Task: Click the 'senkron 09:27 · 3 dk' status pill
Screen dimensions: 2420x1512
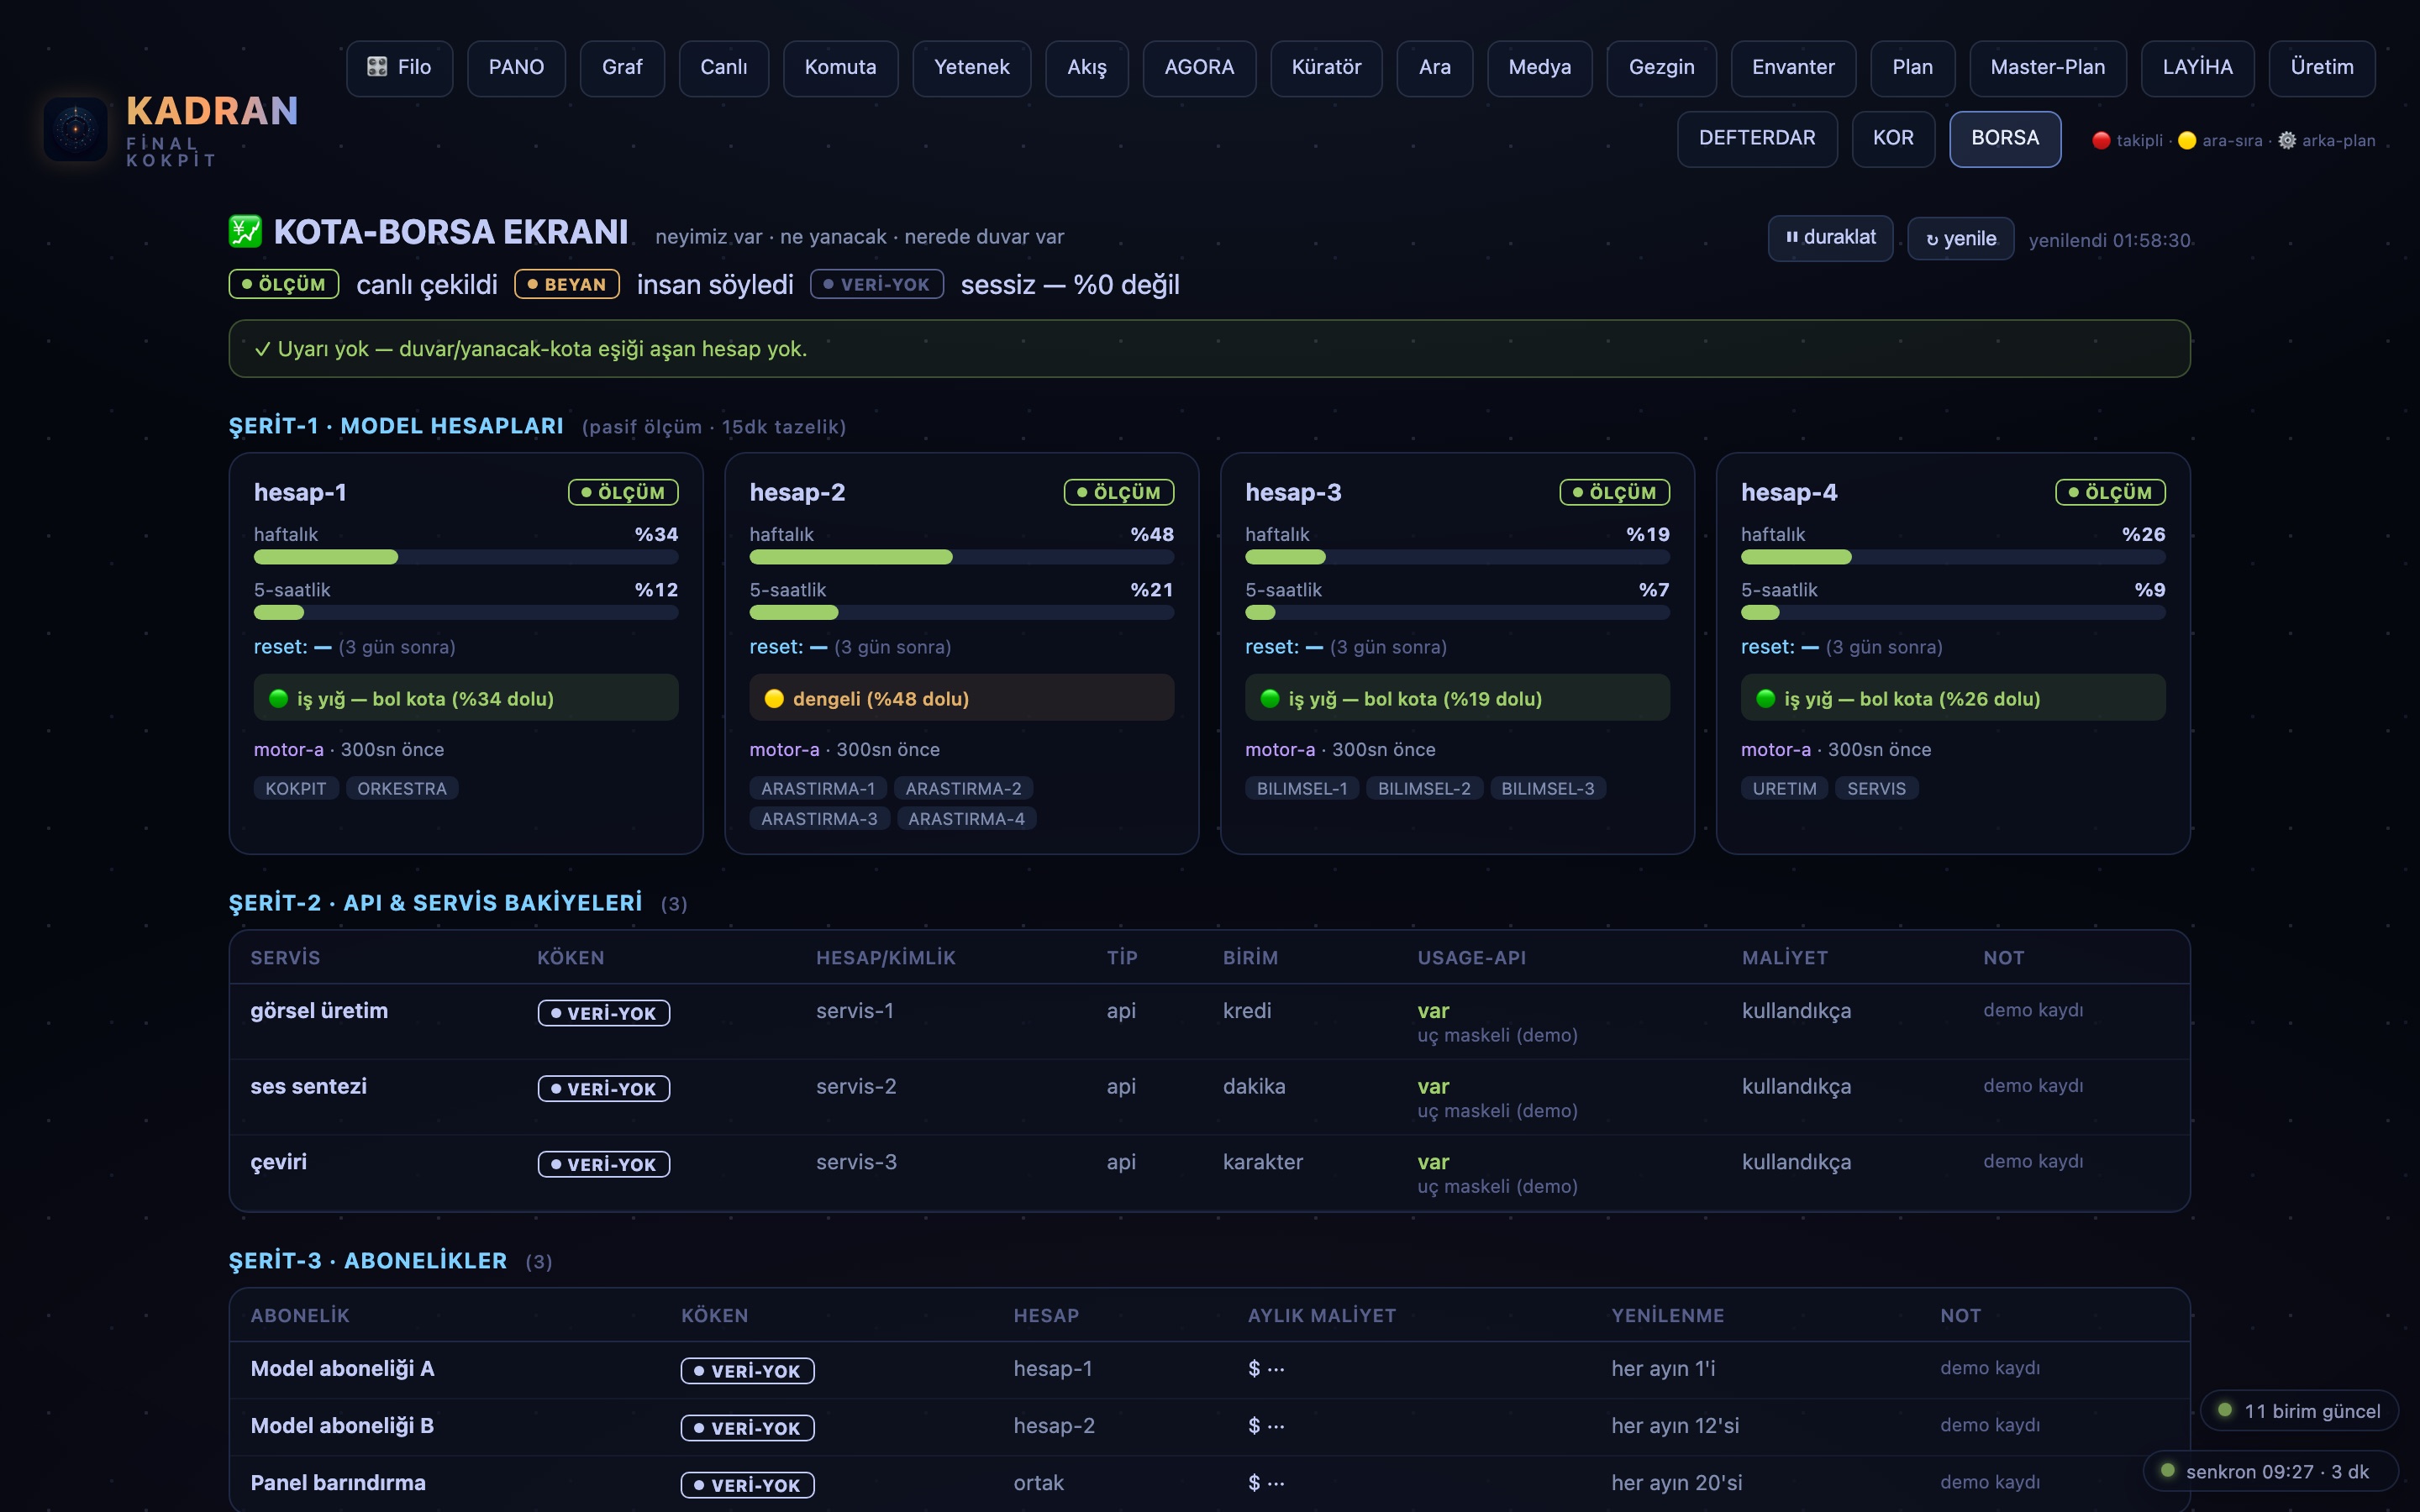Action: pos(2271,1471)
